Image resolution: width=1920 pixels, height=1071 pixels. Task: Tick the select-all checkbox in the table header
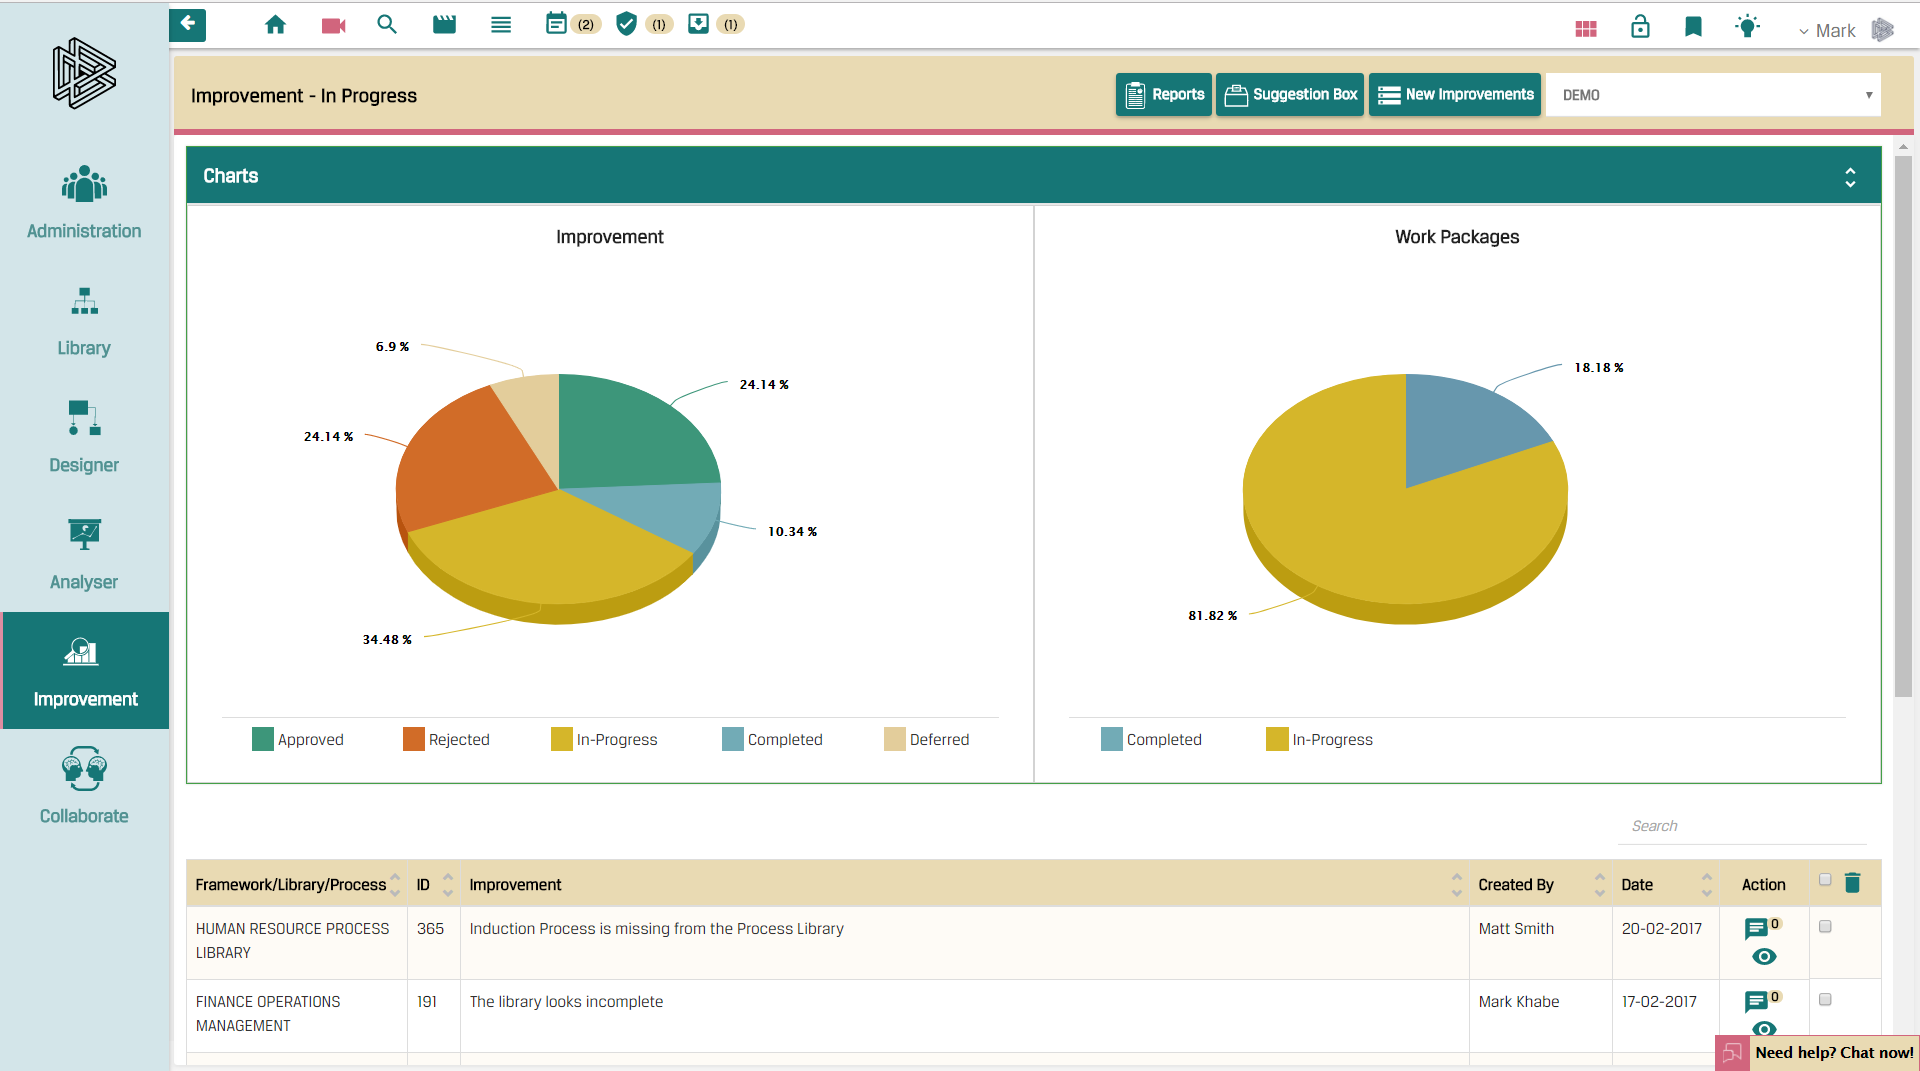coord(1824,881)
